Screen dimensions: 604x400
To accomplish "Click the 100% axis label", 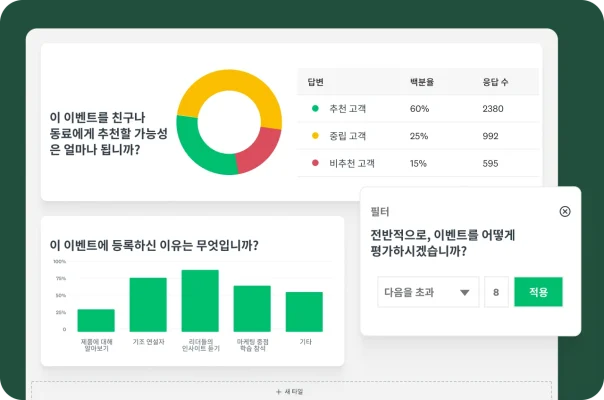I will click(x=60, y=261).
